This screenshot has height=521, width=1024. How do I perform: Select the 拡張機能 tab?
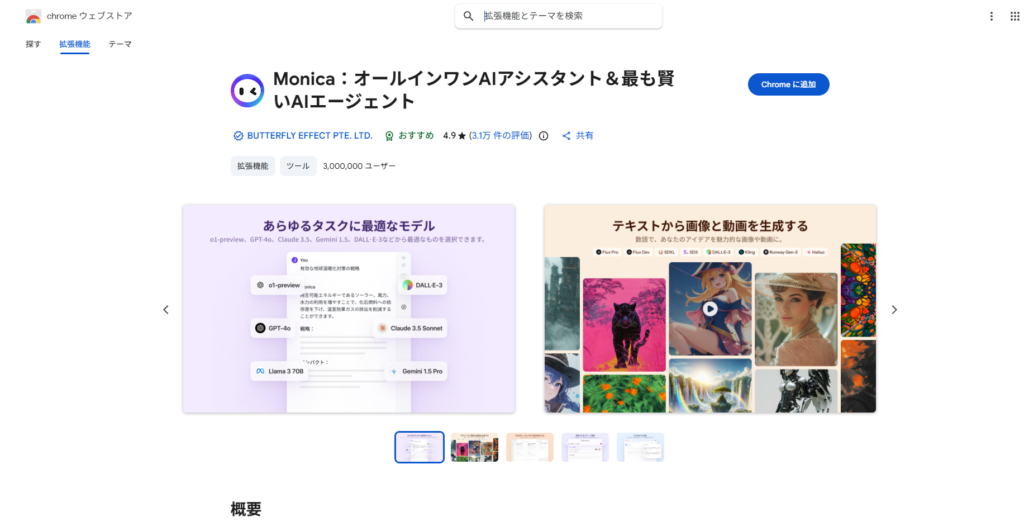[x=74, y=44]
